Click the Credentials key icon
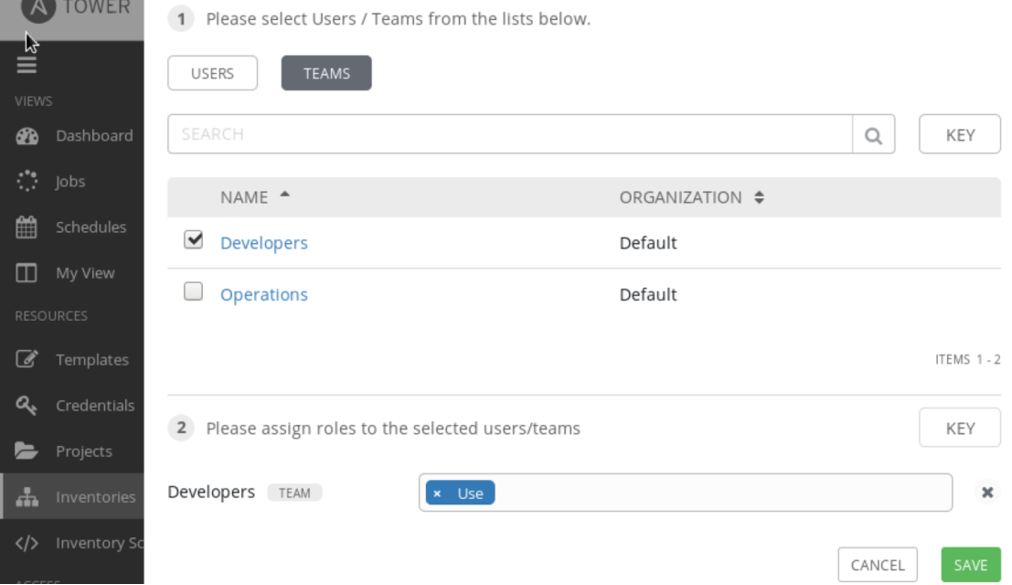This screenshot has width=1012, height=585. tap(27, 405)
